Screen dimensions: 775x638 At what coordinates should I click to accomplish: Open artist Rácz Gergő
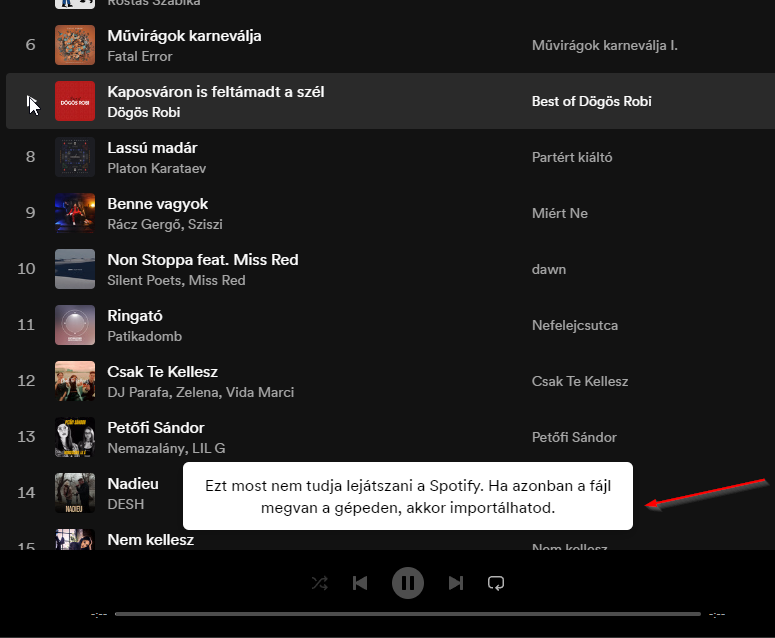(144, 224)
